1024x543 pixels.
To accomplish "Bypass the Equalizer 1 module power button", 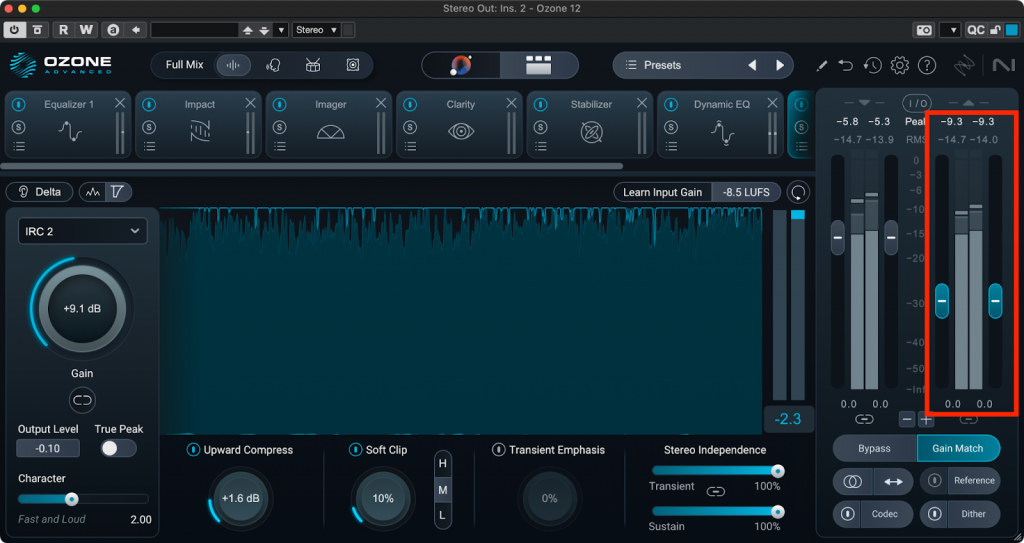I will coord(18,104).
